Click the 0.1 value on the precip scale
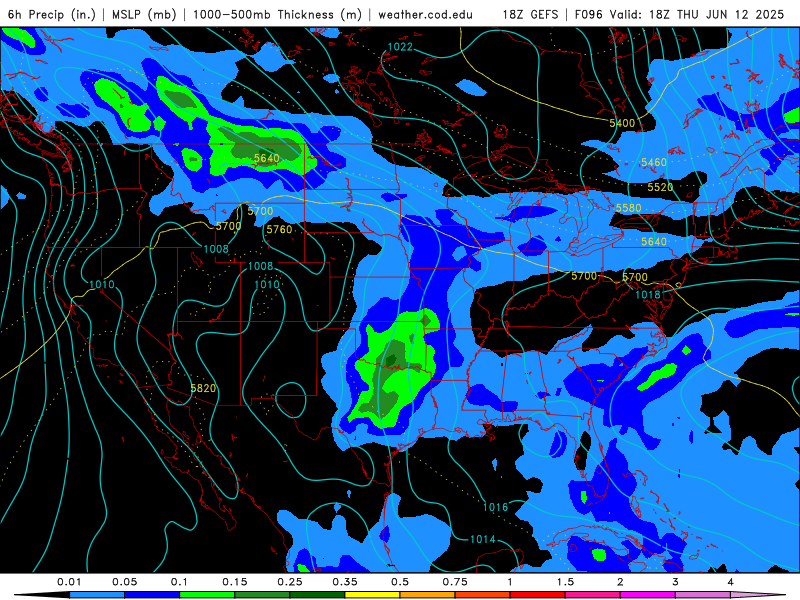Image resolution: width=800 pixels, height=600 pixels. 180,582
